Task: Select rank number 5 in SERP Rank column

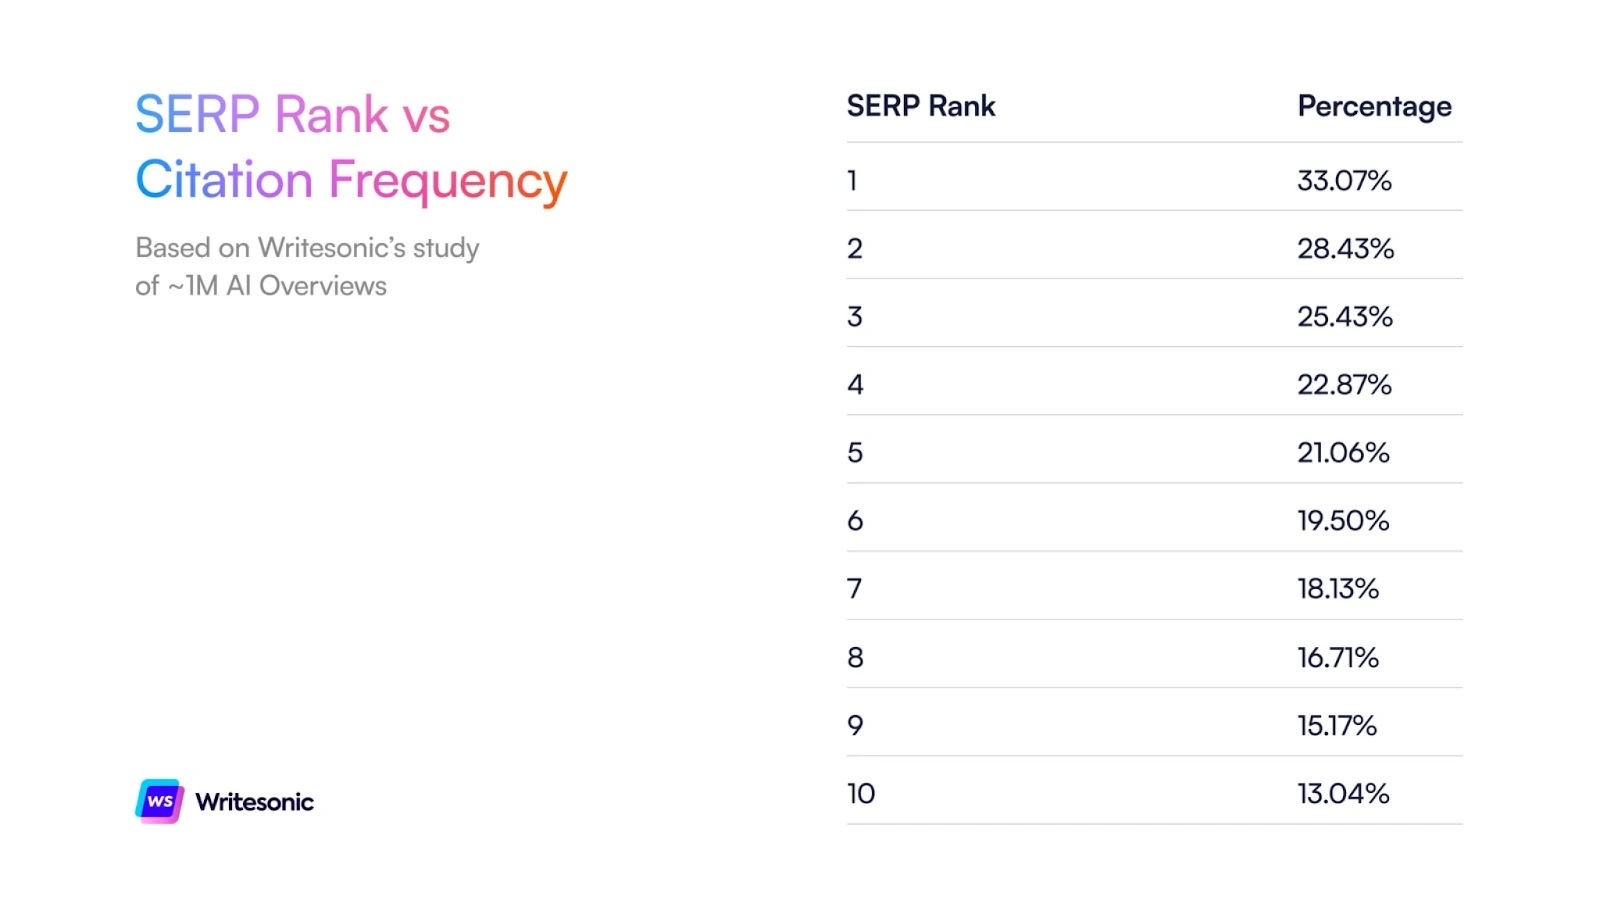Action: click(854, 453)
